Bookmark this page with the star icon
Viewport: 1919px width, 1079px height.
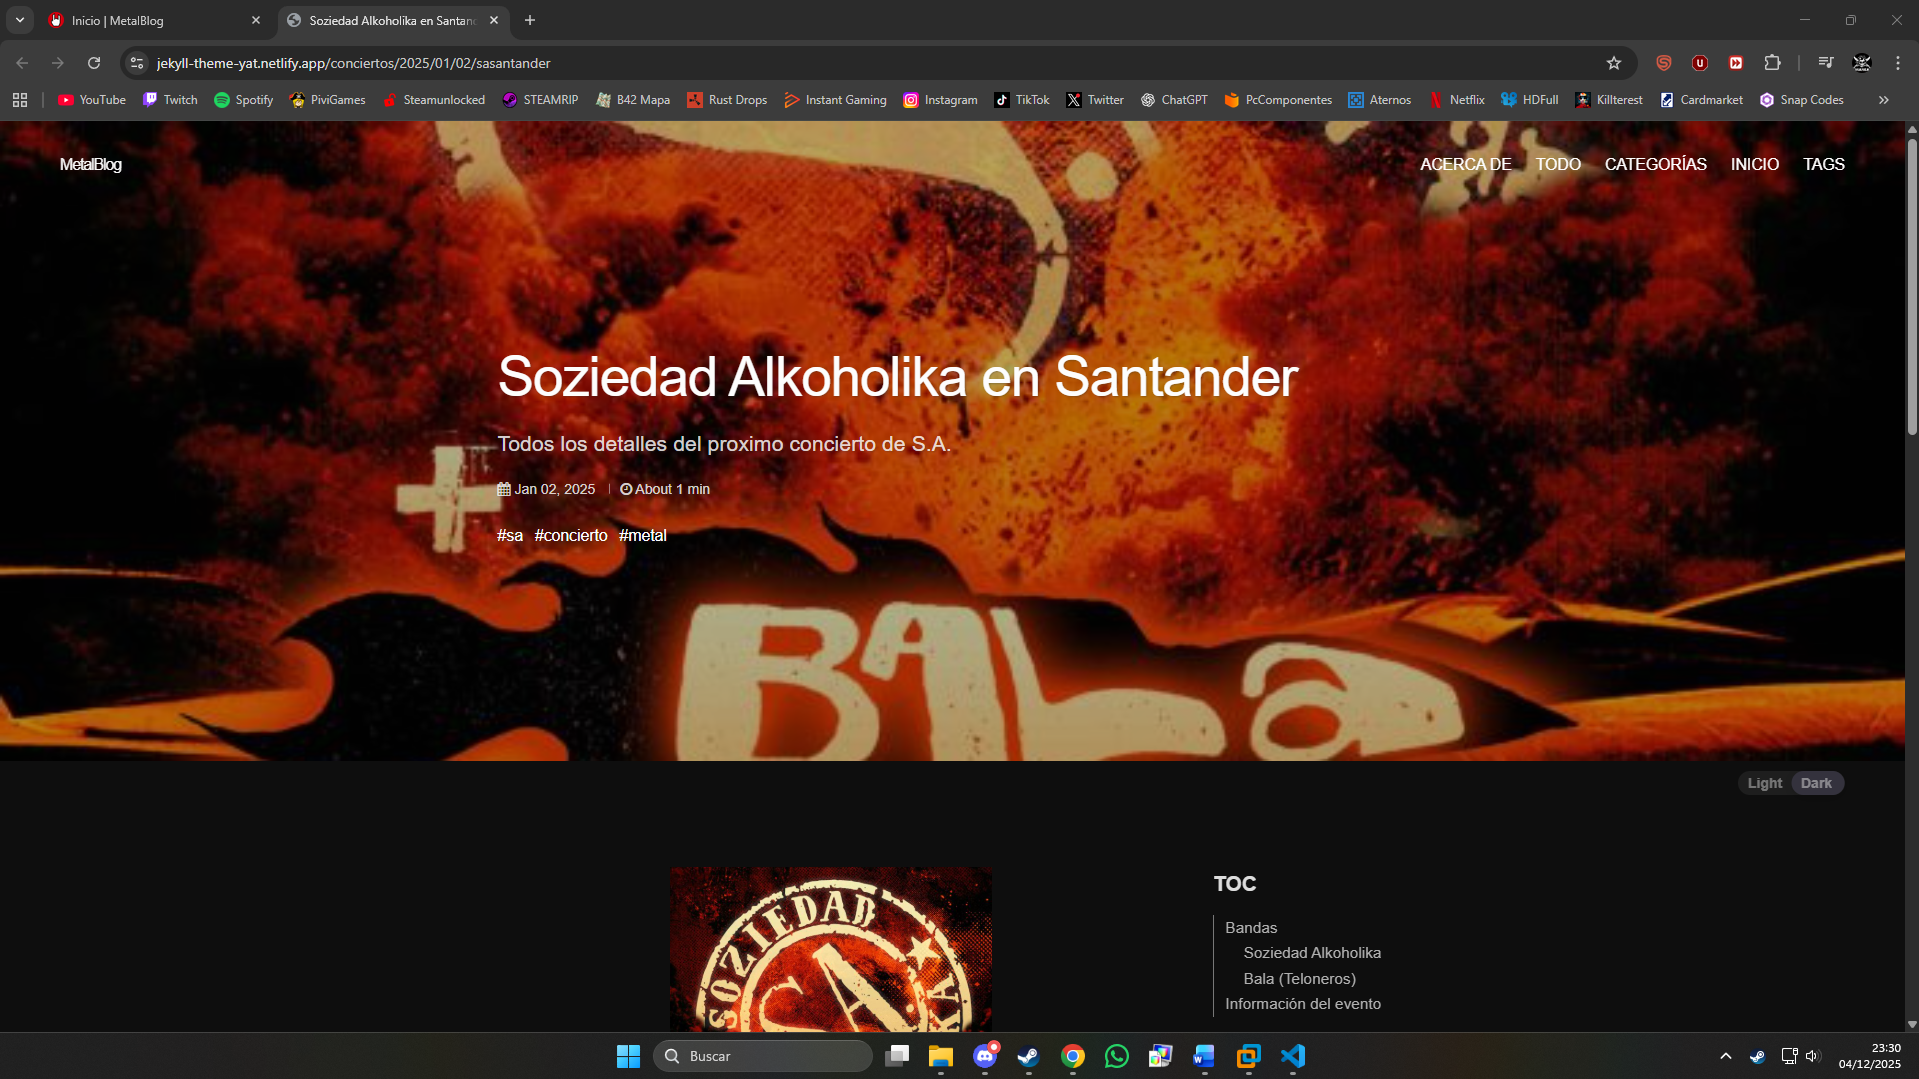[x=1613, y=63]
